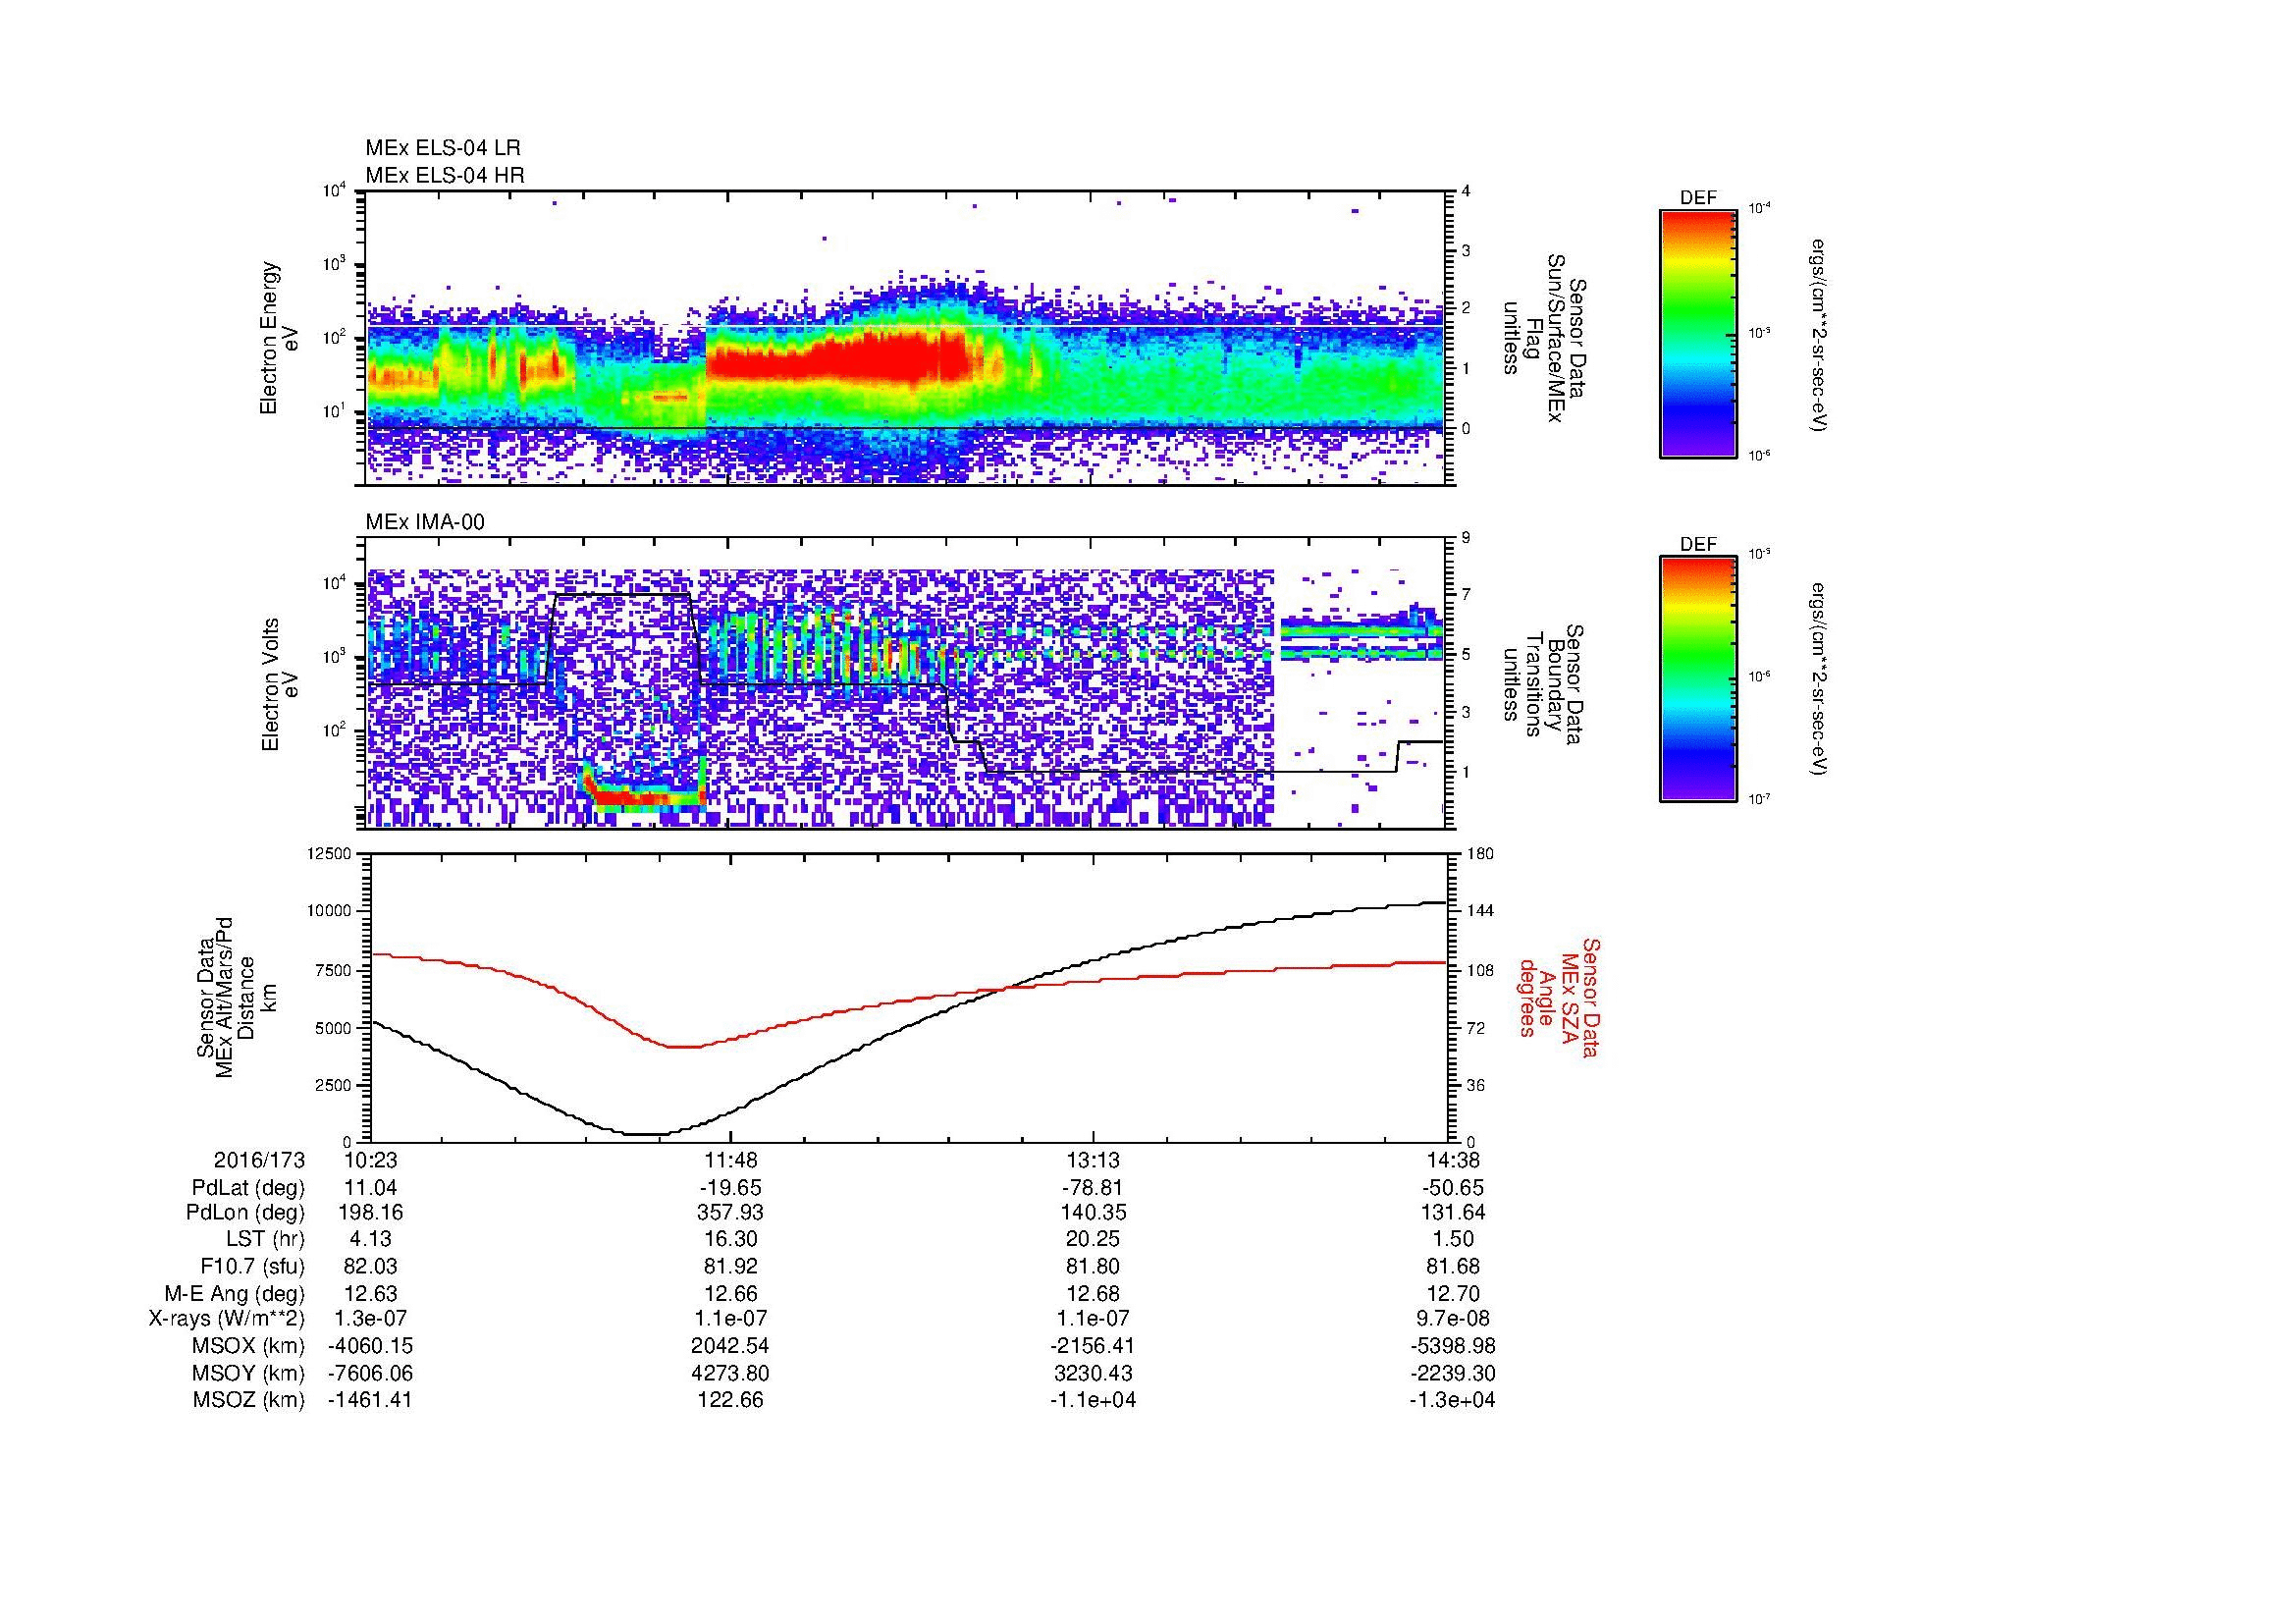Click PdLat value '-50.65'
The width and height of the screenshot is (2296, 1623).
[x=1454, y=1188]
